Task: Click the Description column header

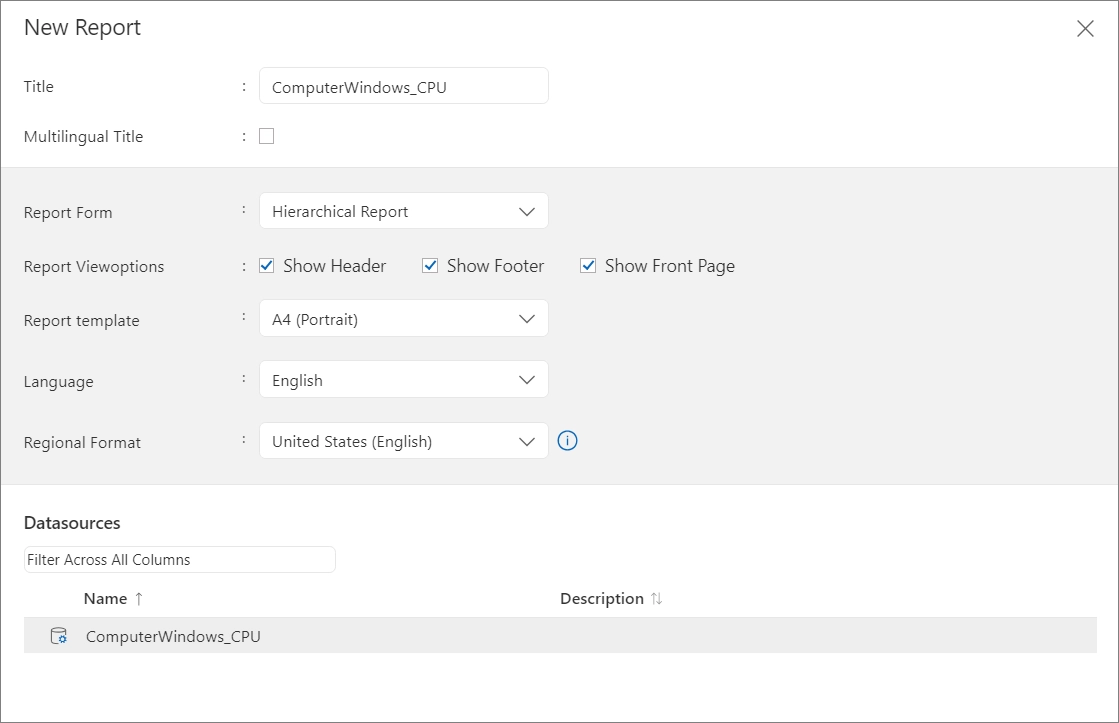Action: (601, 598)
